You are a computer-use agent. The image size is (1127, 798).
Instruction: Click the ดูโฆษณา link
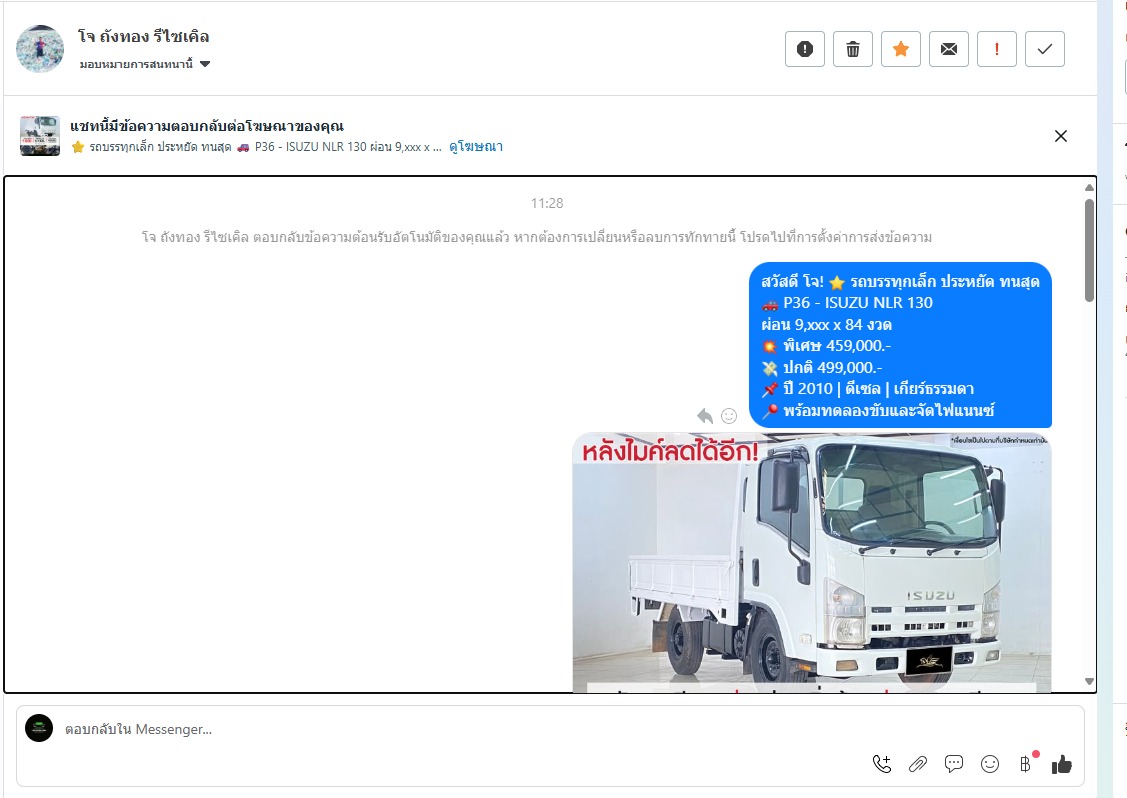point(476,147)
